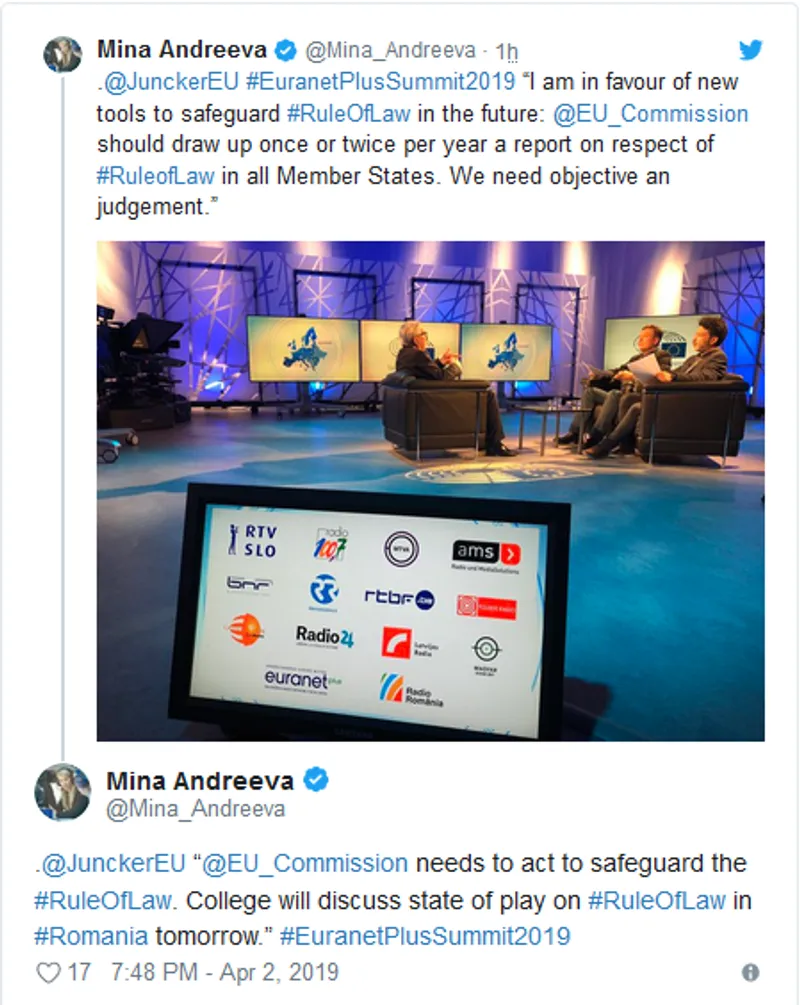
Task: Open the large profile avatar in lower tweet
Action: pyautogui.click(x=62, y=792)
